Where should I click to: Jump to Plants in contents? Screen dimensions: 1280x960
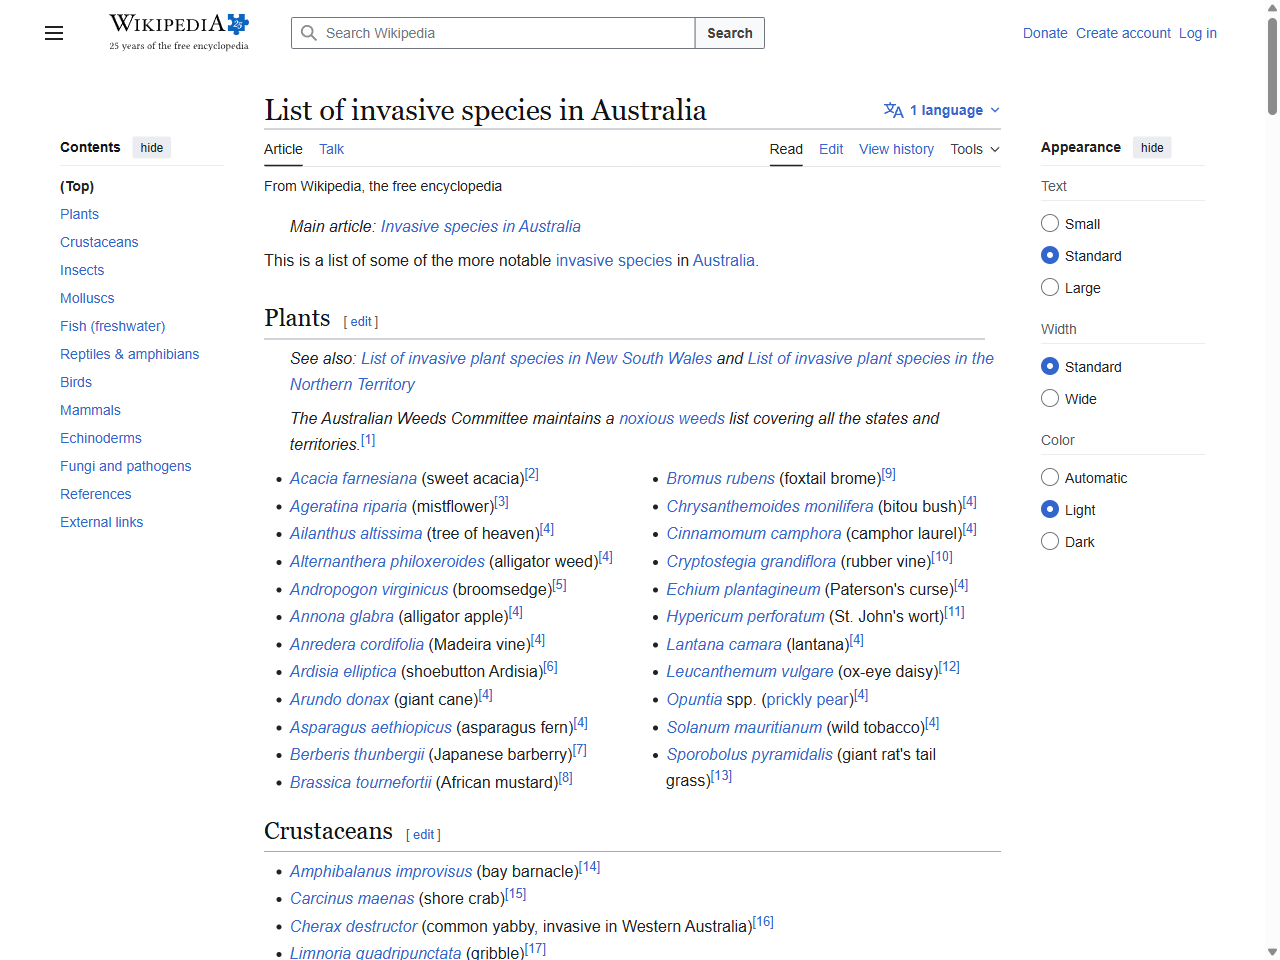[x=79, y=214]
